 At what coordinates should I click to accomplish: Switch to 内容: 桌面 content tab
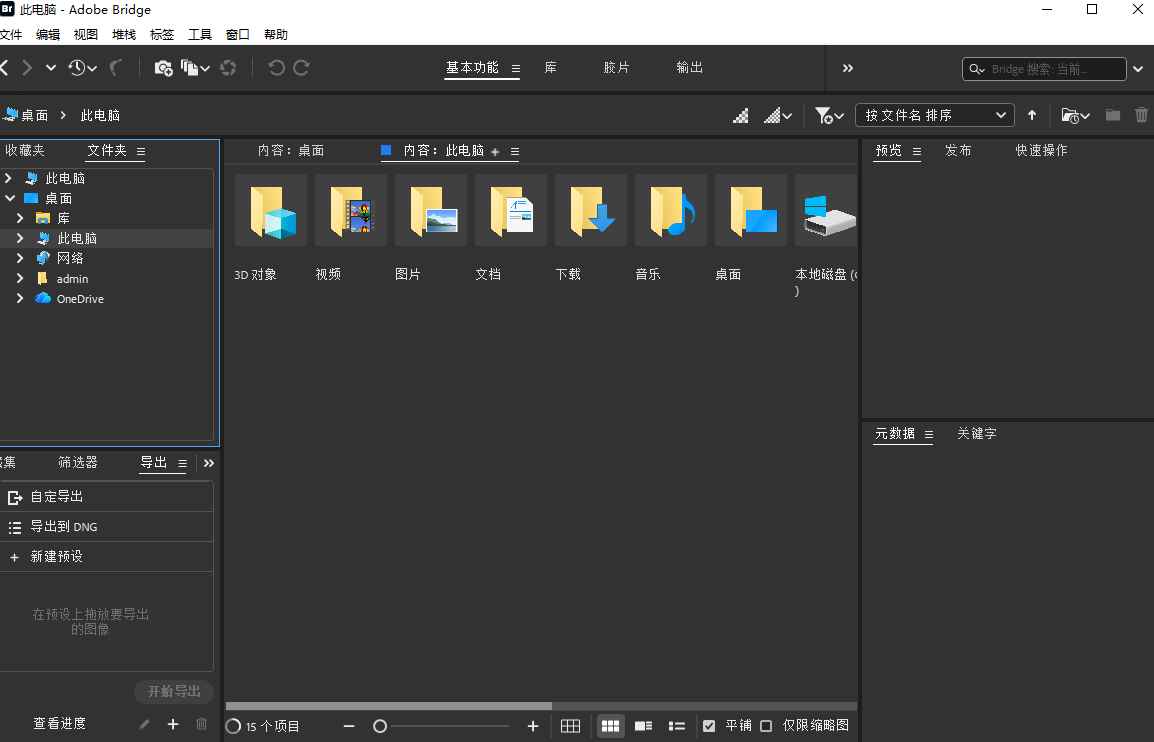pos(291,150)
